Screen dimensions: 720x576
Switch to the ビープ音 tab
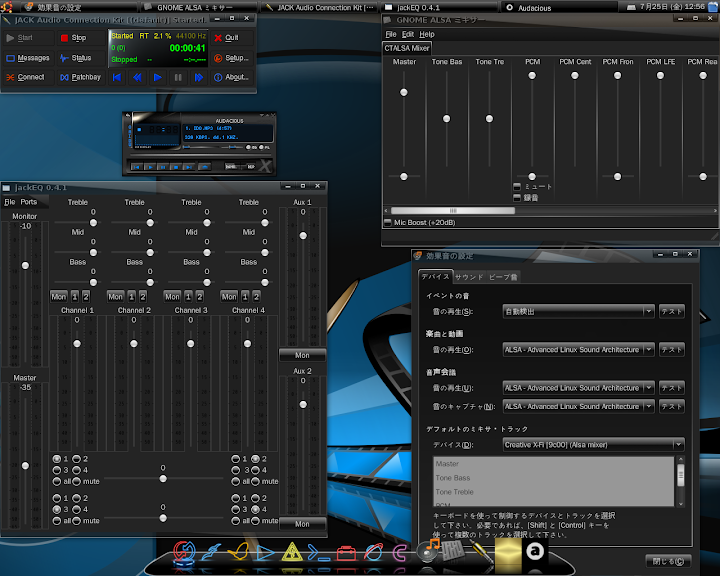tap(503, 277)
